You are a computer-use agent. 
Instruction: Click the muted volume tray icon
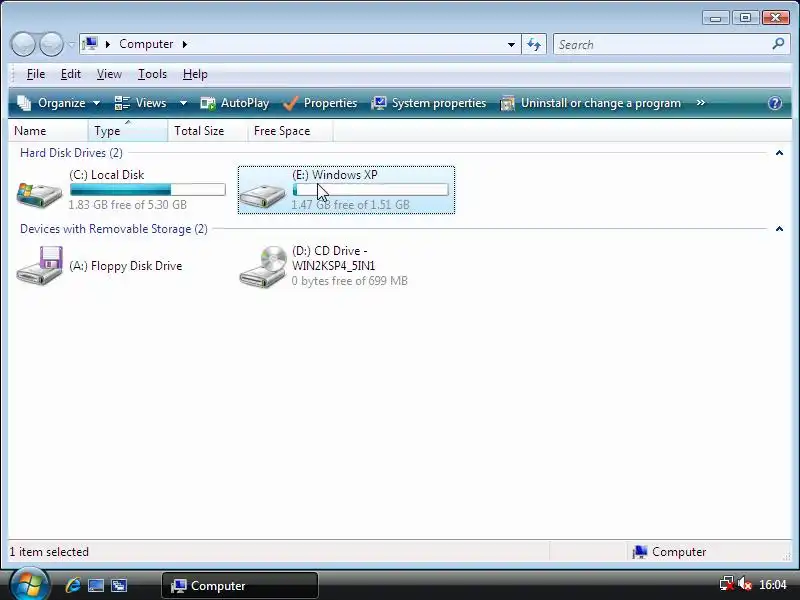(x=745, y=584)
